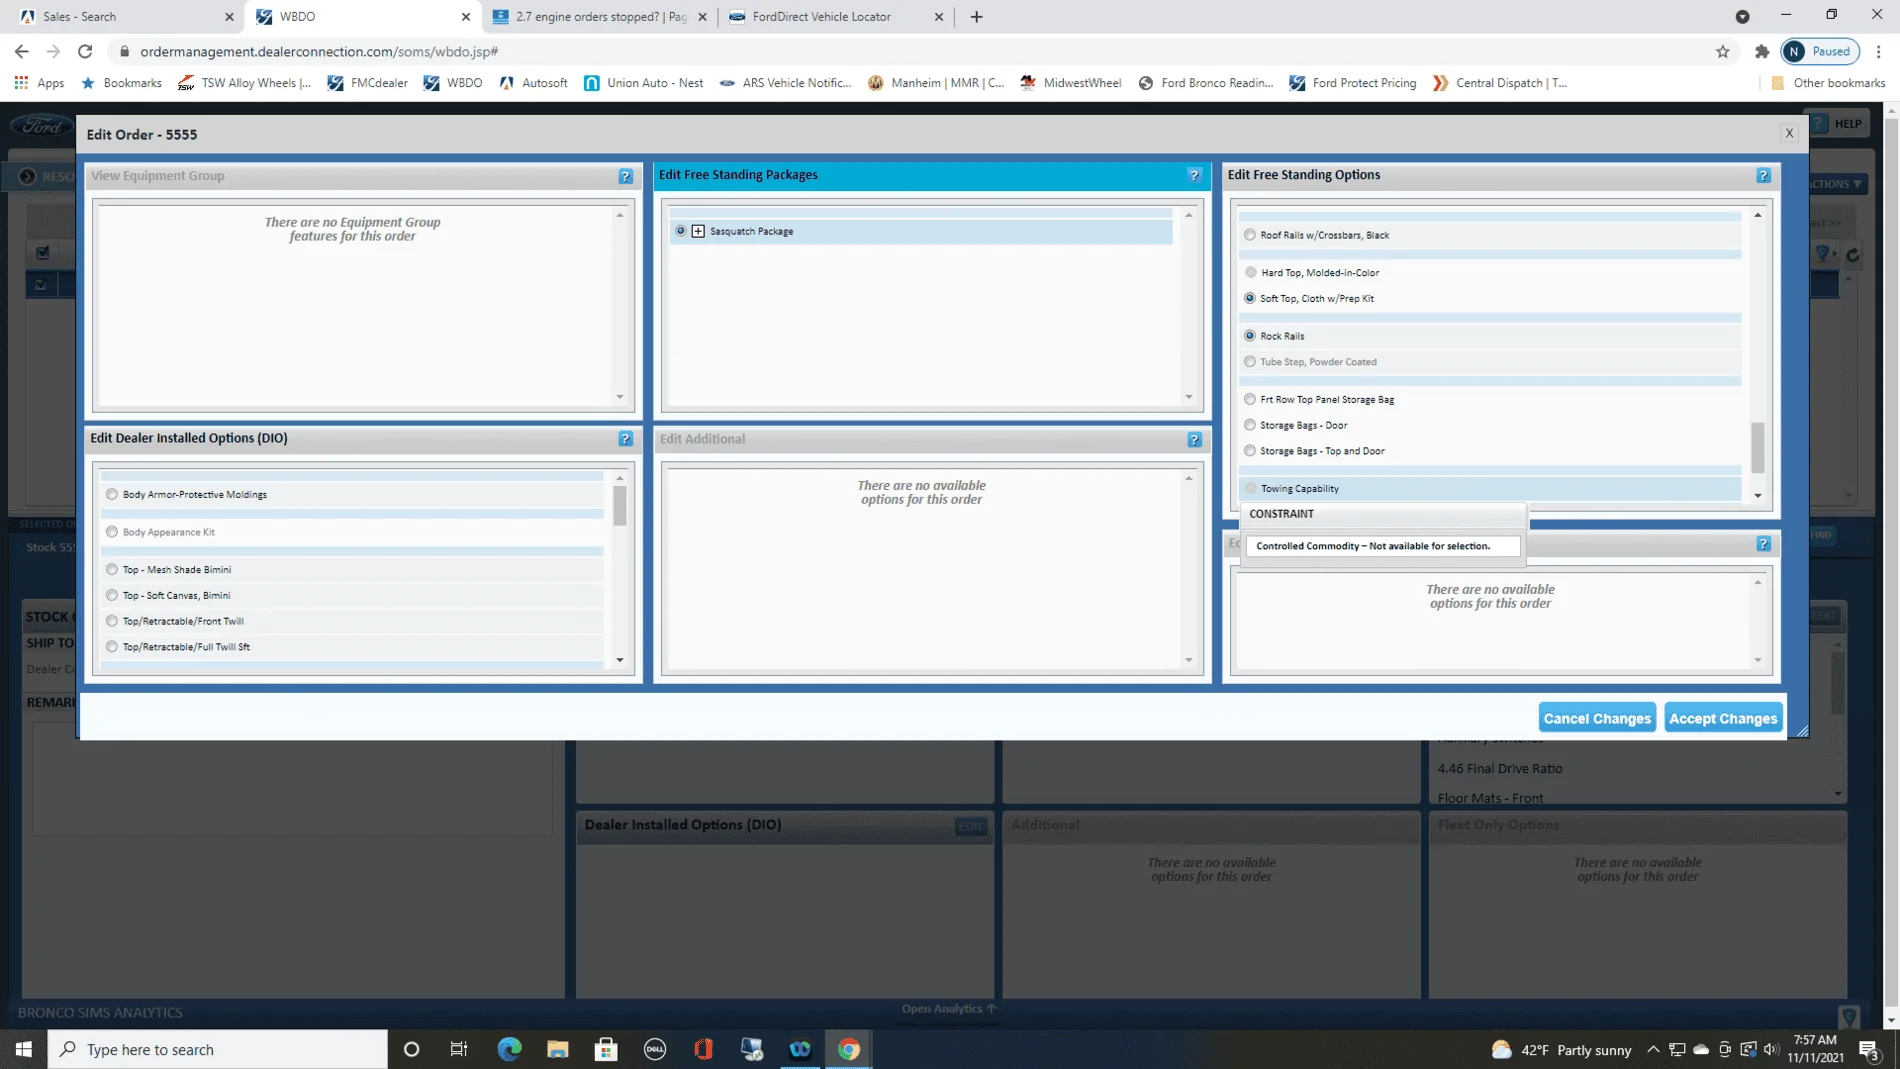The height and width of the screenshot is (1069, 1900).
Task: Open help for Edit Dealer Installed Options
Action: point(625,439)
